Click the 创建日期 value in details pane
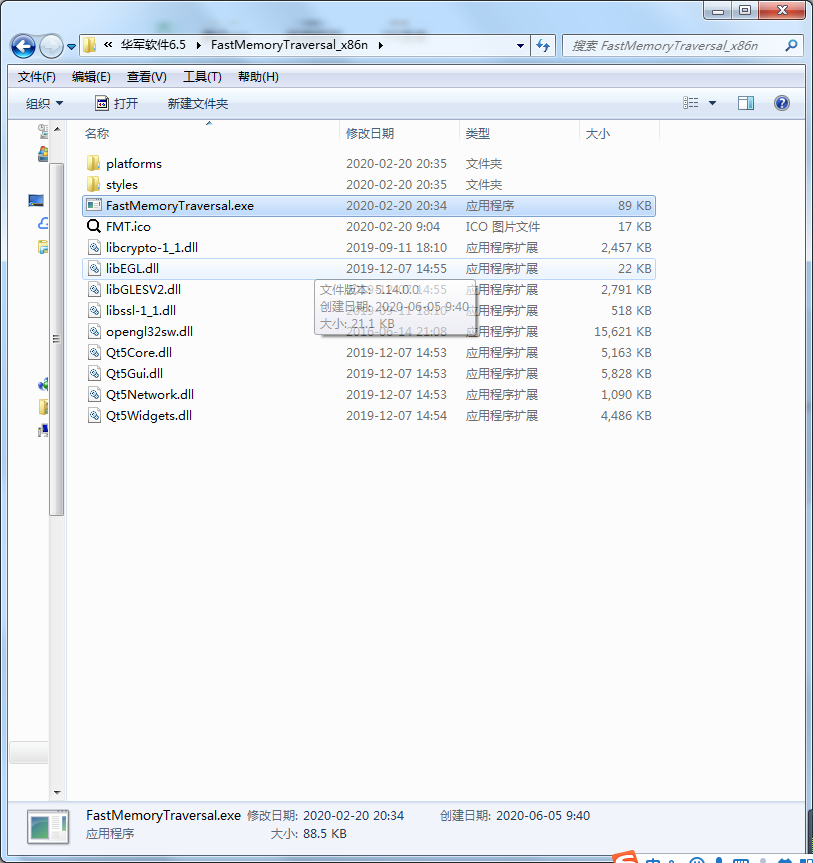This screenshot has width=813, height=863. 543,815
